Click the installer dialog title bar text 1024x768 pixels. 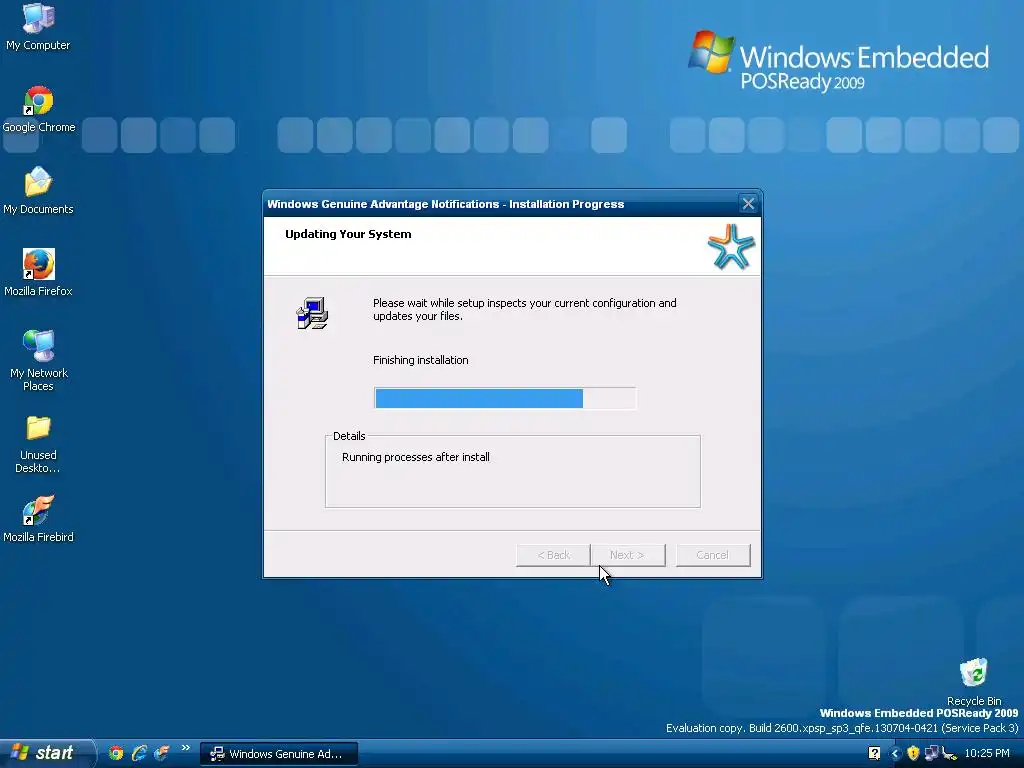445,204
